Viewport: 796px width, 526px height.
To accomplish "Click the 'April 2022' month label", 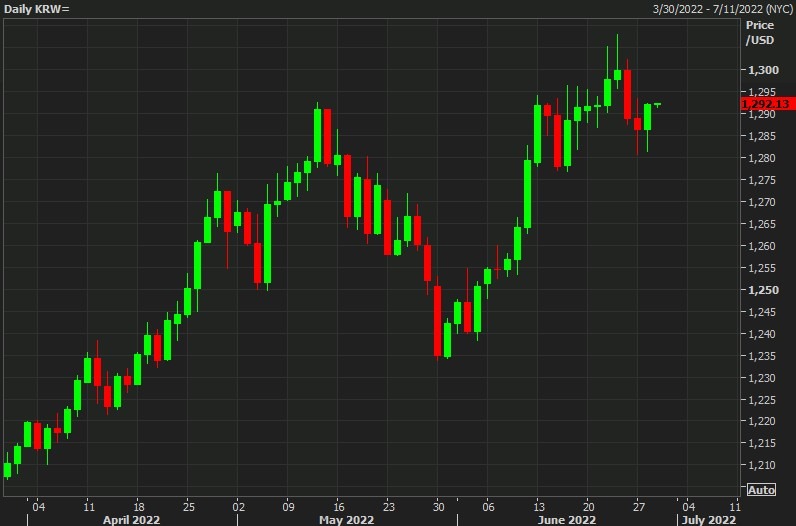I will click(131, 520).
